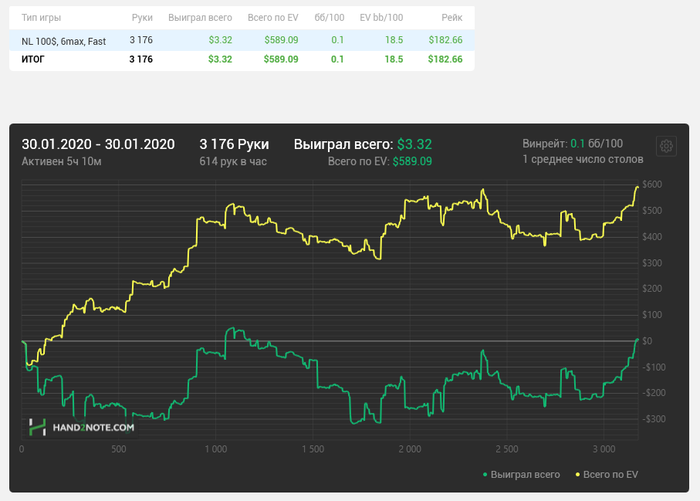700x501 pixels.
Task: Click the 'Активен 5ч 10м' label
Action: [x=62, y=162]
